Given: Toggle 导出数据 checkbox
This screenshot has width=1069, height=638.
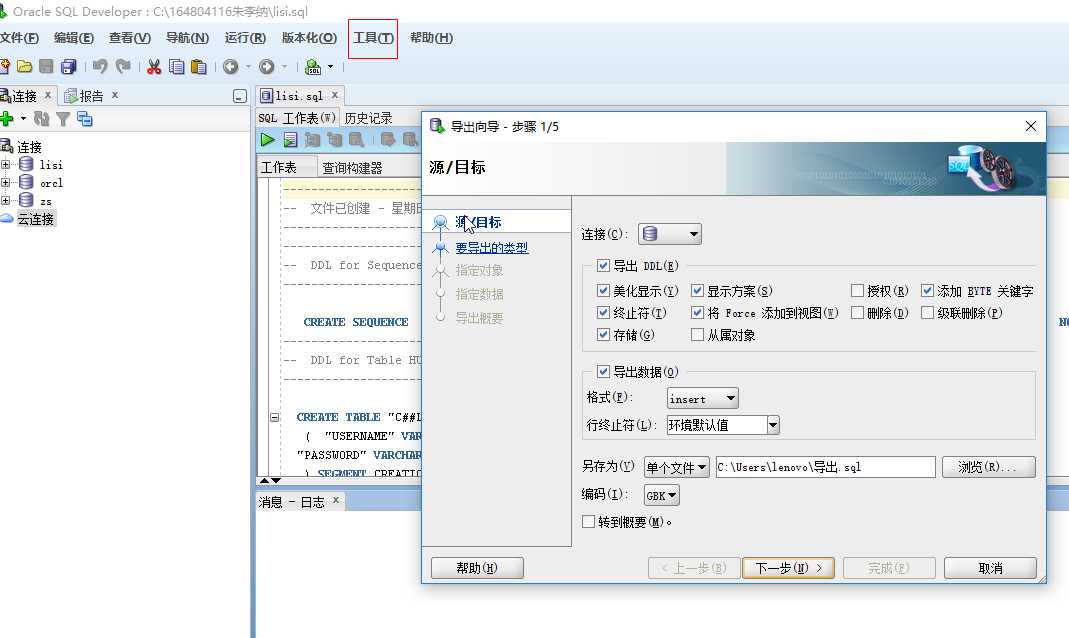Looking at the screenshot, I should tap(603, 371).
